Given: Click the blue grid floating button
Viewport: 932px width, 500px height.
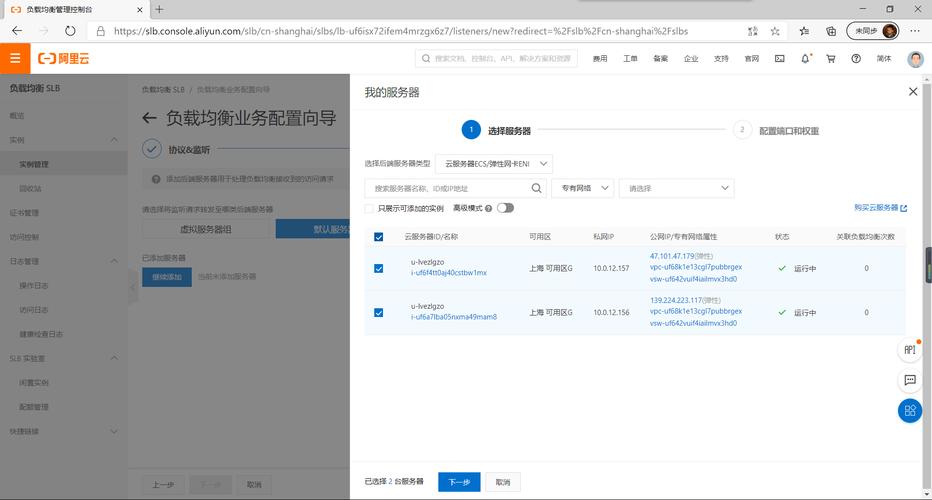Looking at the screenshot, I should coord(909,411).
